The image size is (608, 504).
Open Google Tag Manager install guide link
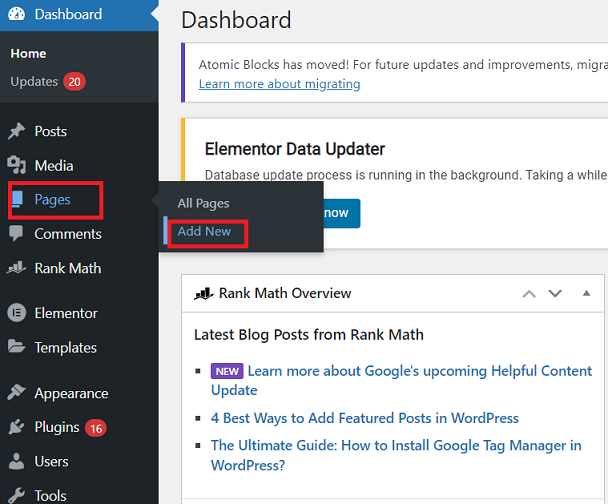coord(396,455)
